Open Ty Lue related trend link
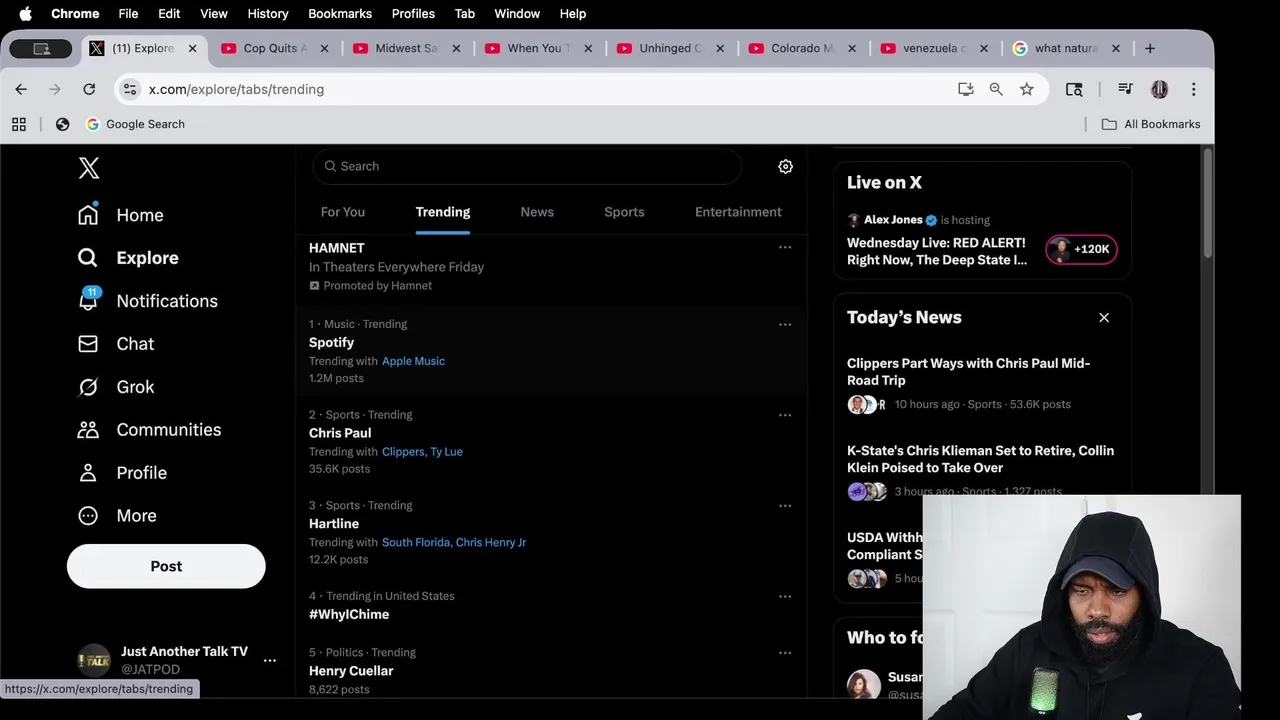The width and height of the screenshot is (1280, 720). 446,452
